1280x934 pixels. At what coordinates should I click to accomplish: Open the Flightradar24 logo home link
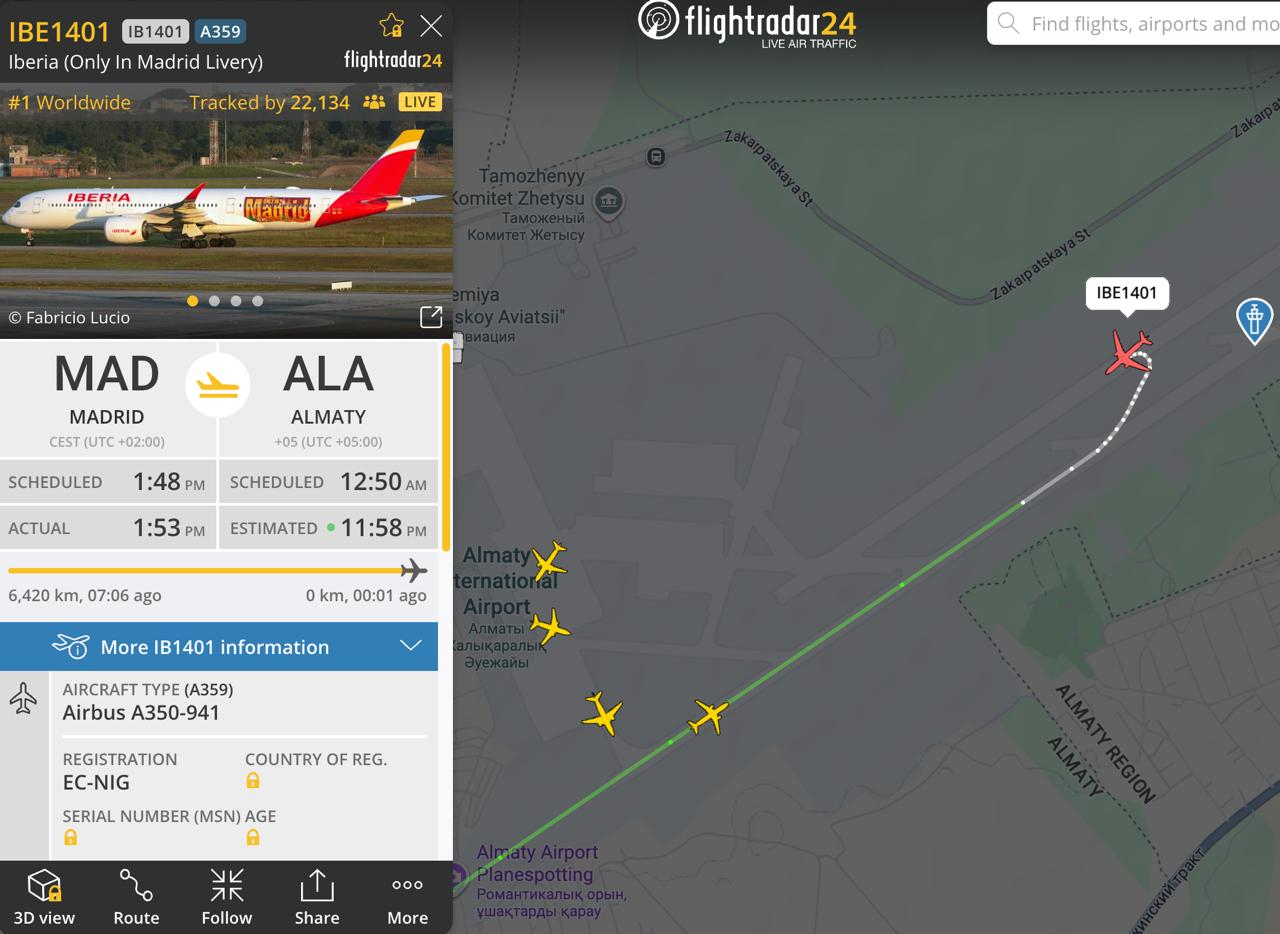click(747, 24)
